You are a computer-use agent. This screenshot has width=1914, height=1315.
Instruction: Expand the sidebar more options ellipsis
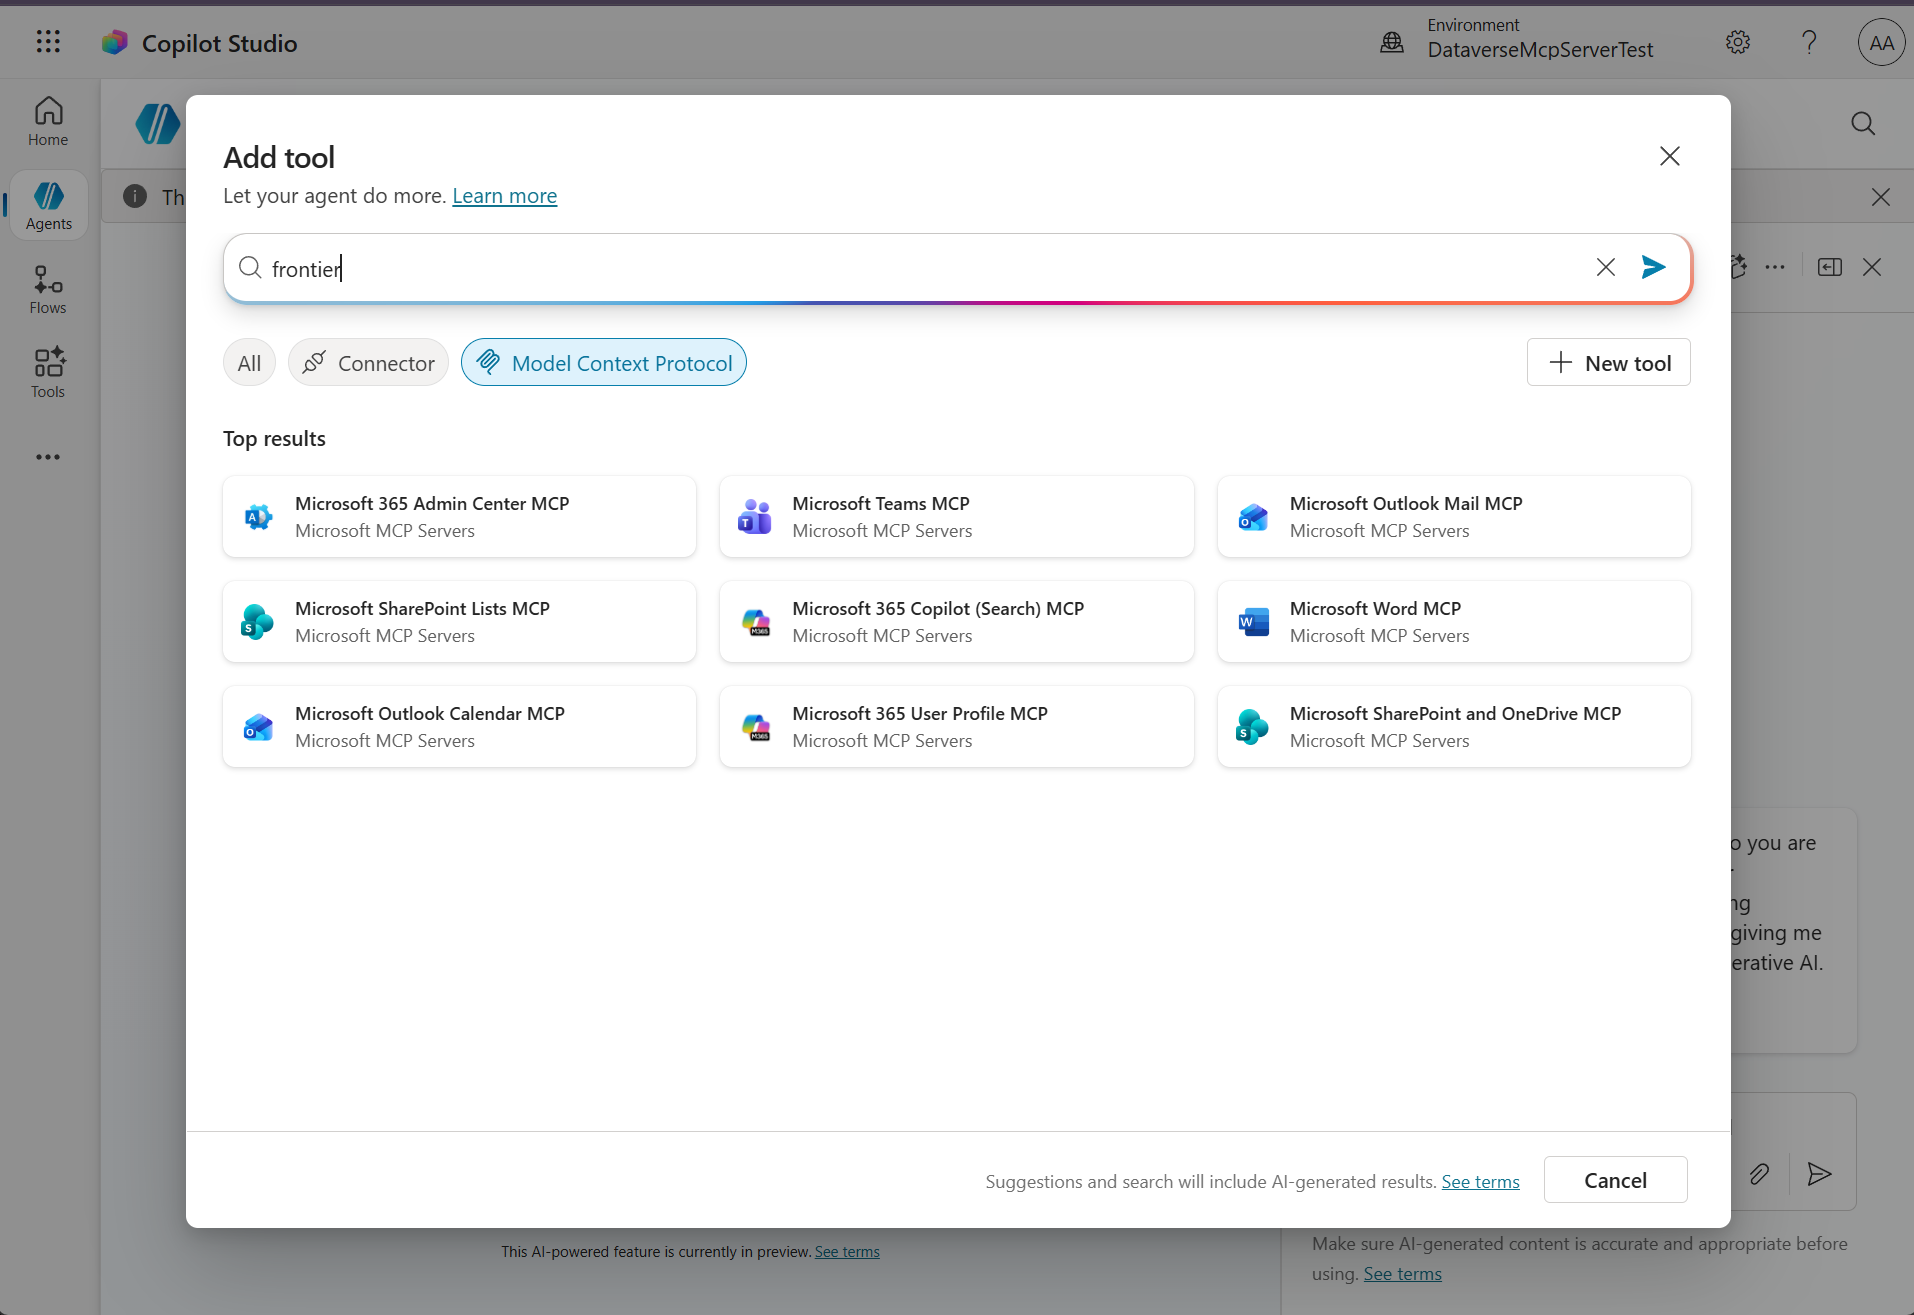[48, 457]
